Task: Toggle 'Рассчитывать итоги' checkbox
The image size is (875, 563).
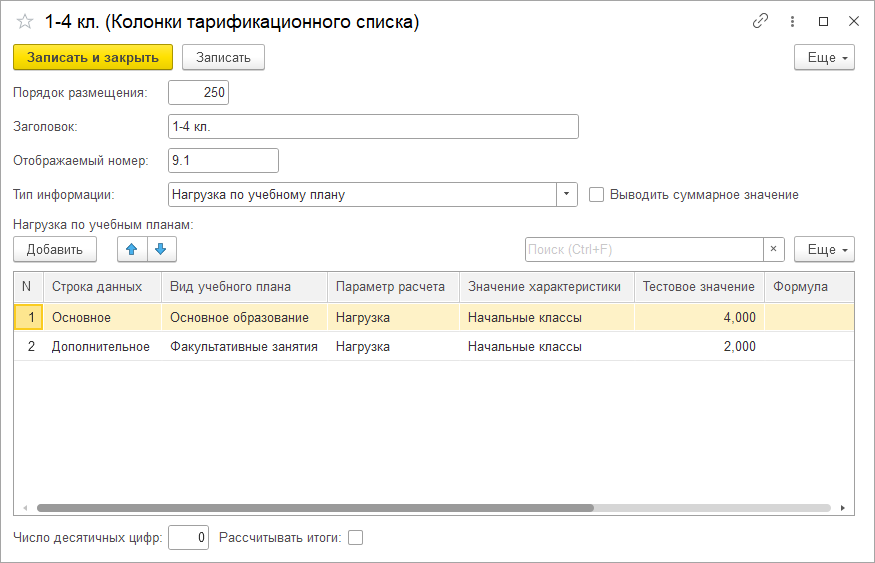Action: 355,538
